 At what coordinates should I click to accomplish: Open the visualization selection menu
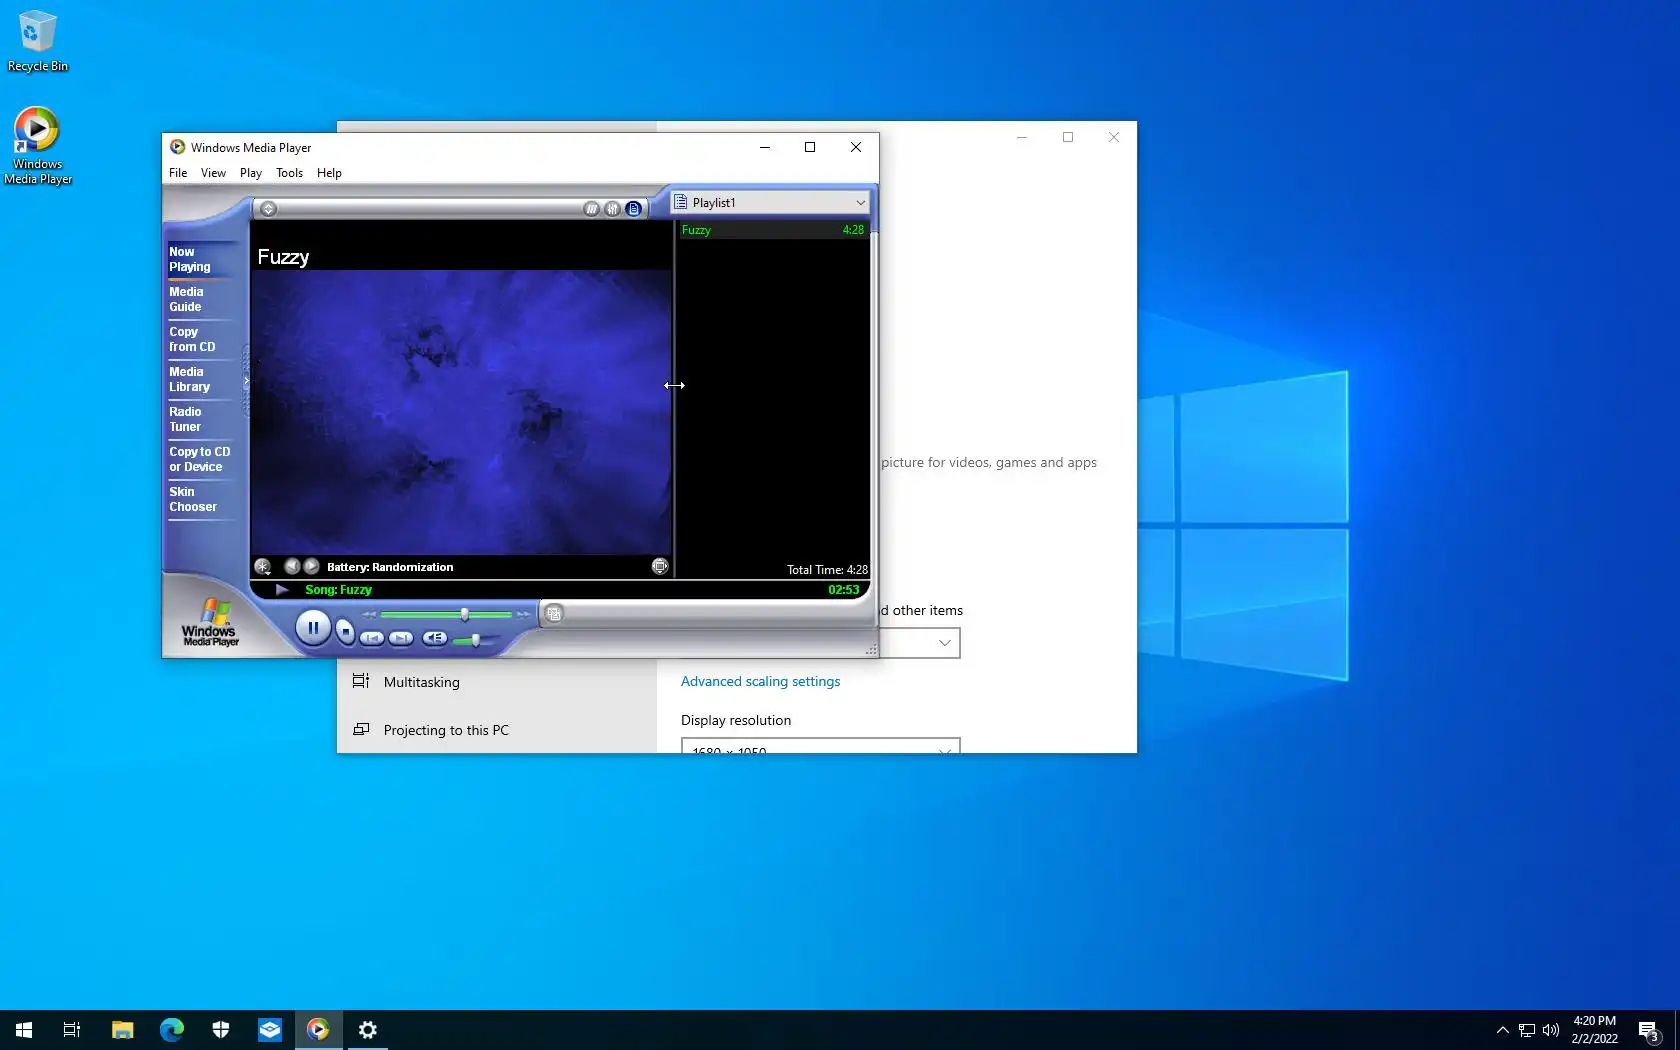[x=263, y=567]
